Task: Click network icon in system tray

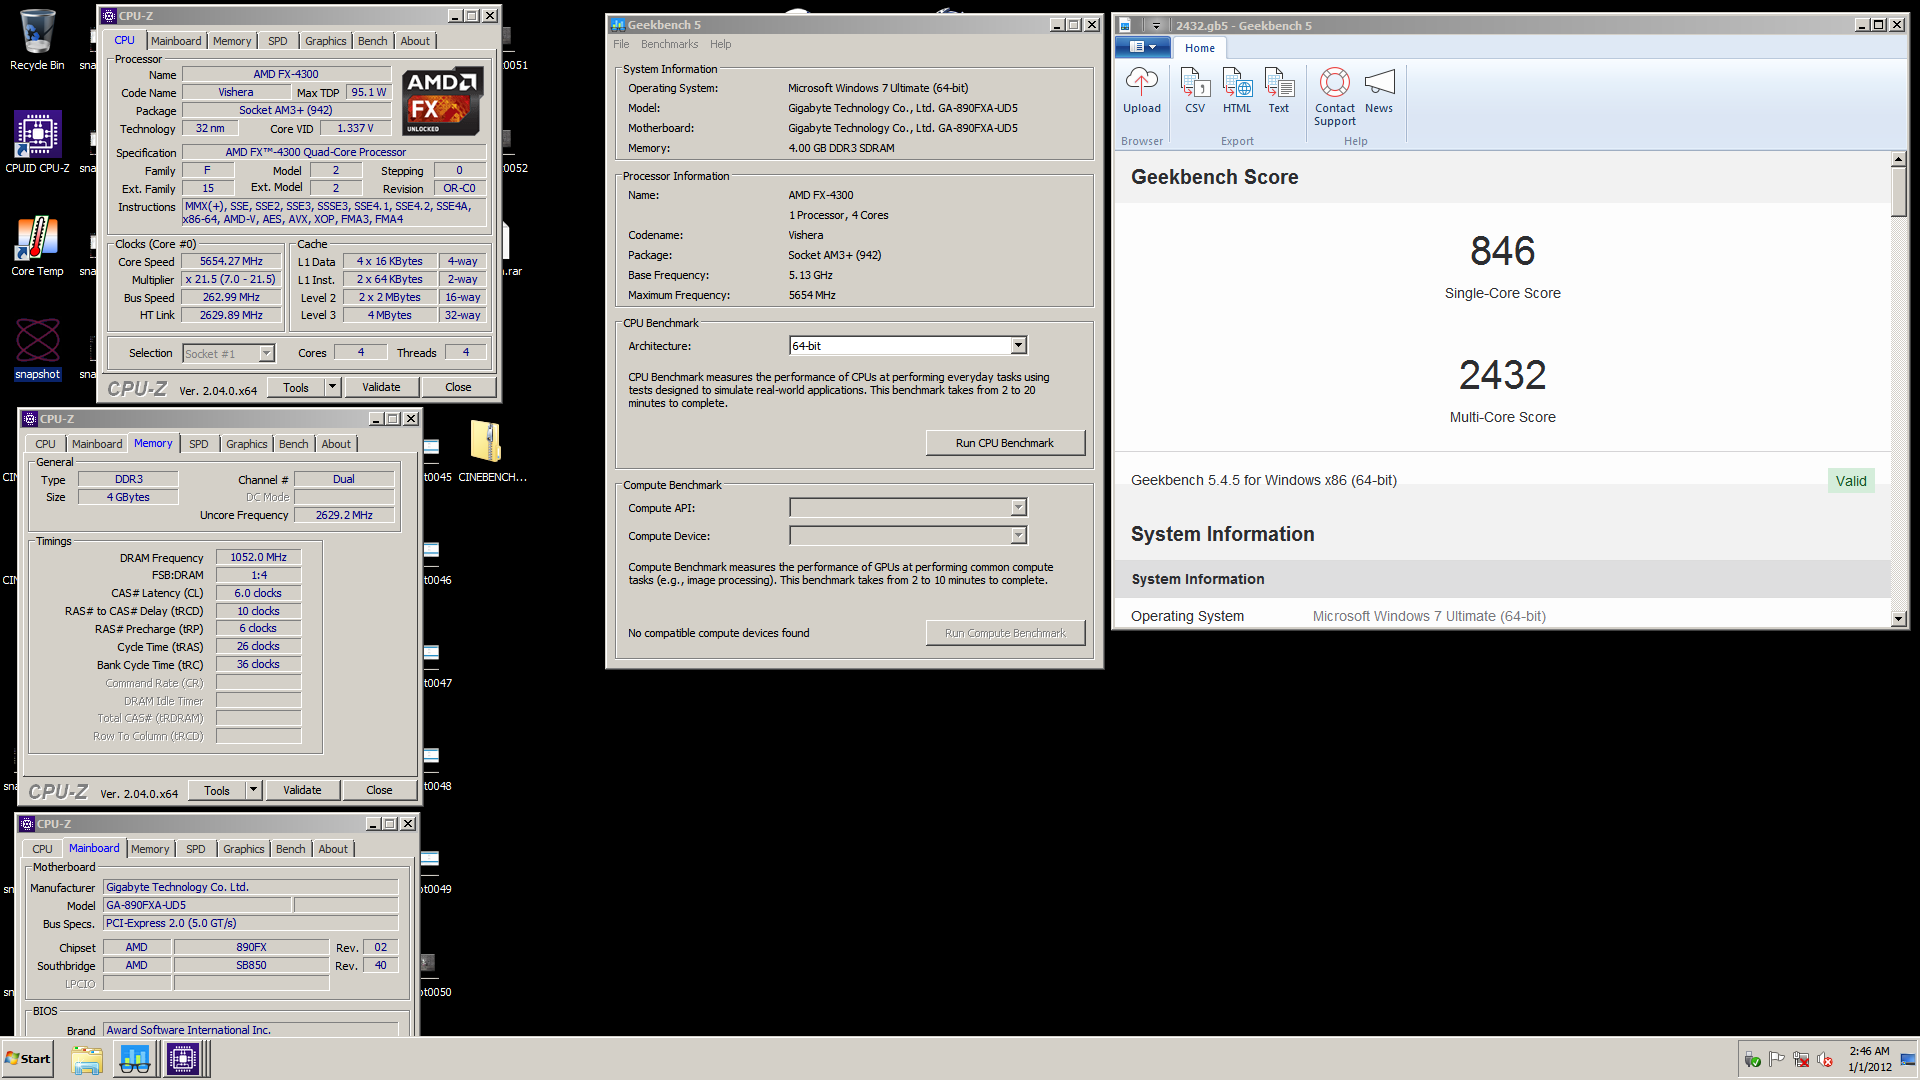Action: 1801,1059
